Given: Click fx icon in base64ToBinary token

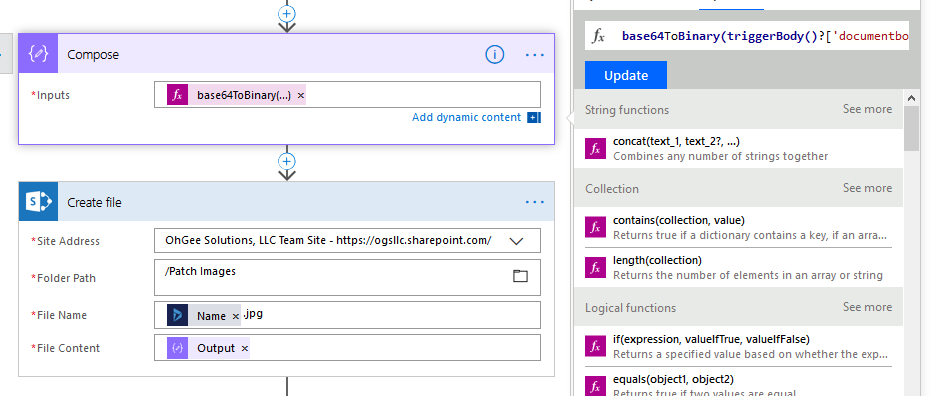Looking at the screenshot, I should coord(177,95).
